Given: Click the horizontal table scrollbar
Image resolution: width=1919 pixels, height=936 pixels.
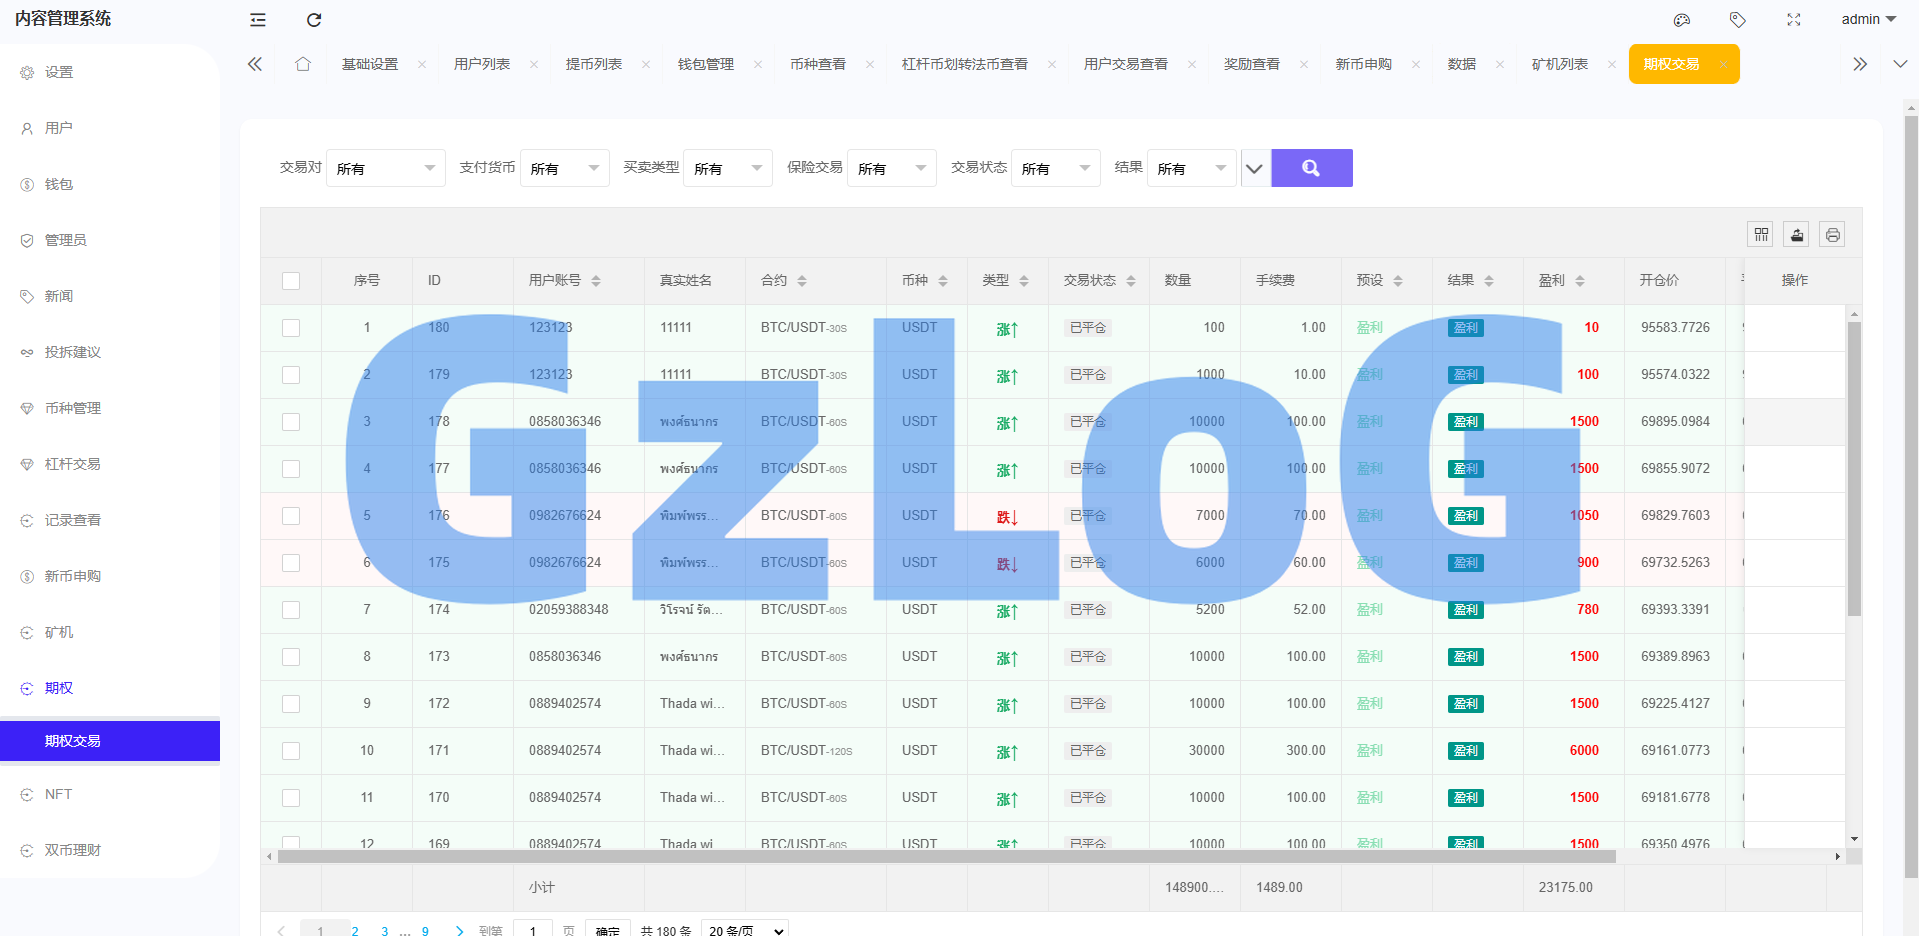Looking at the screenshot, I should pos(946,857).
